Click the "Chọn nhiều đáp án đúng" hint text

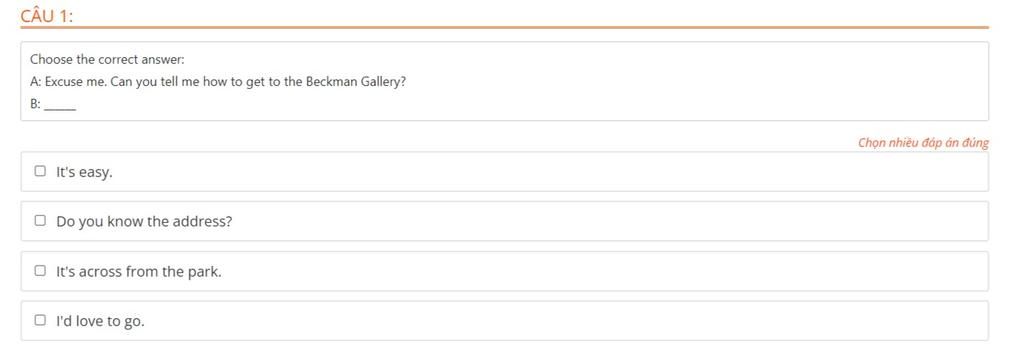[923, 142]
